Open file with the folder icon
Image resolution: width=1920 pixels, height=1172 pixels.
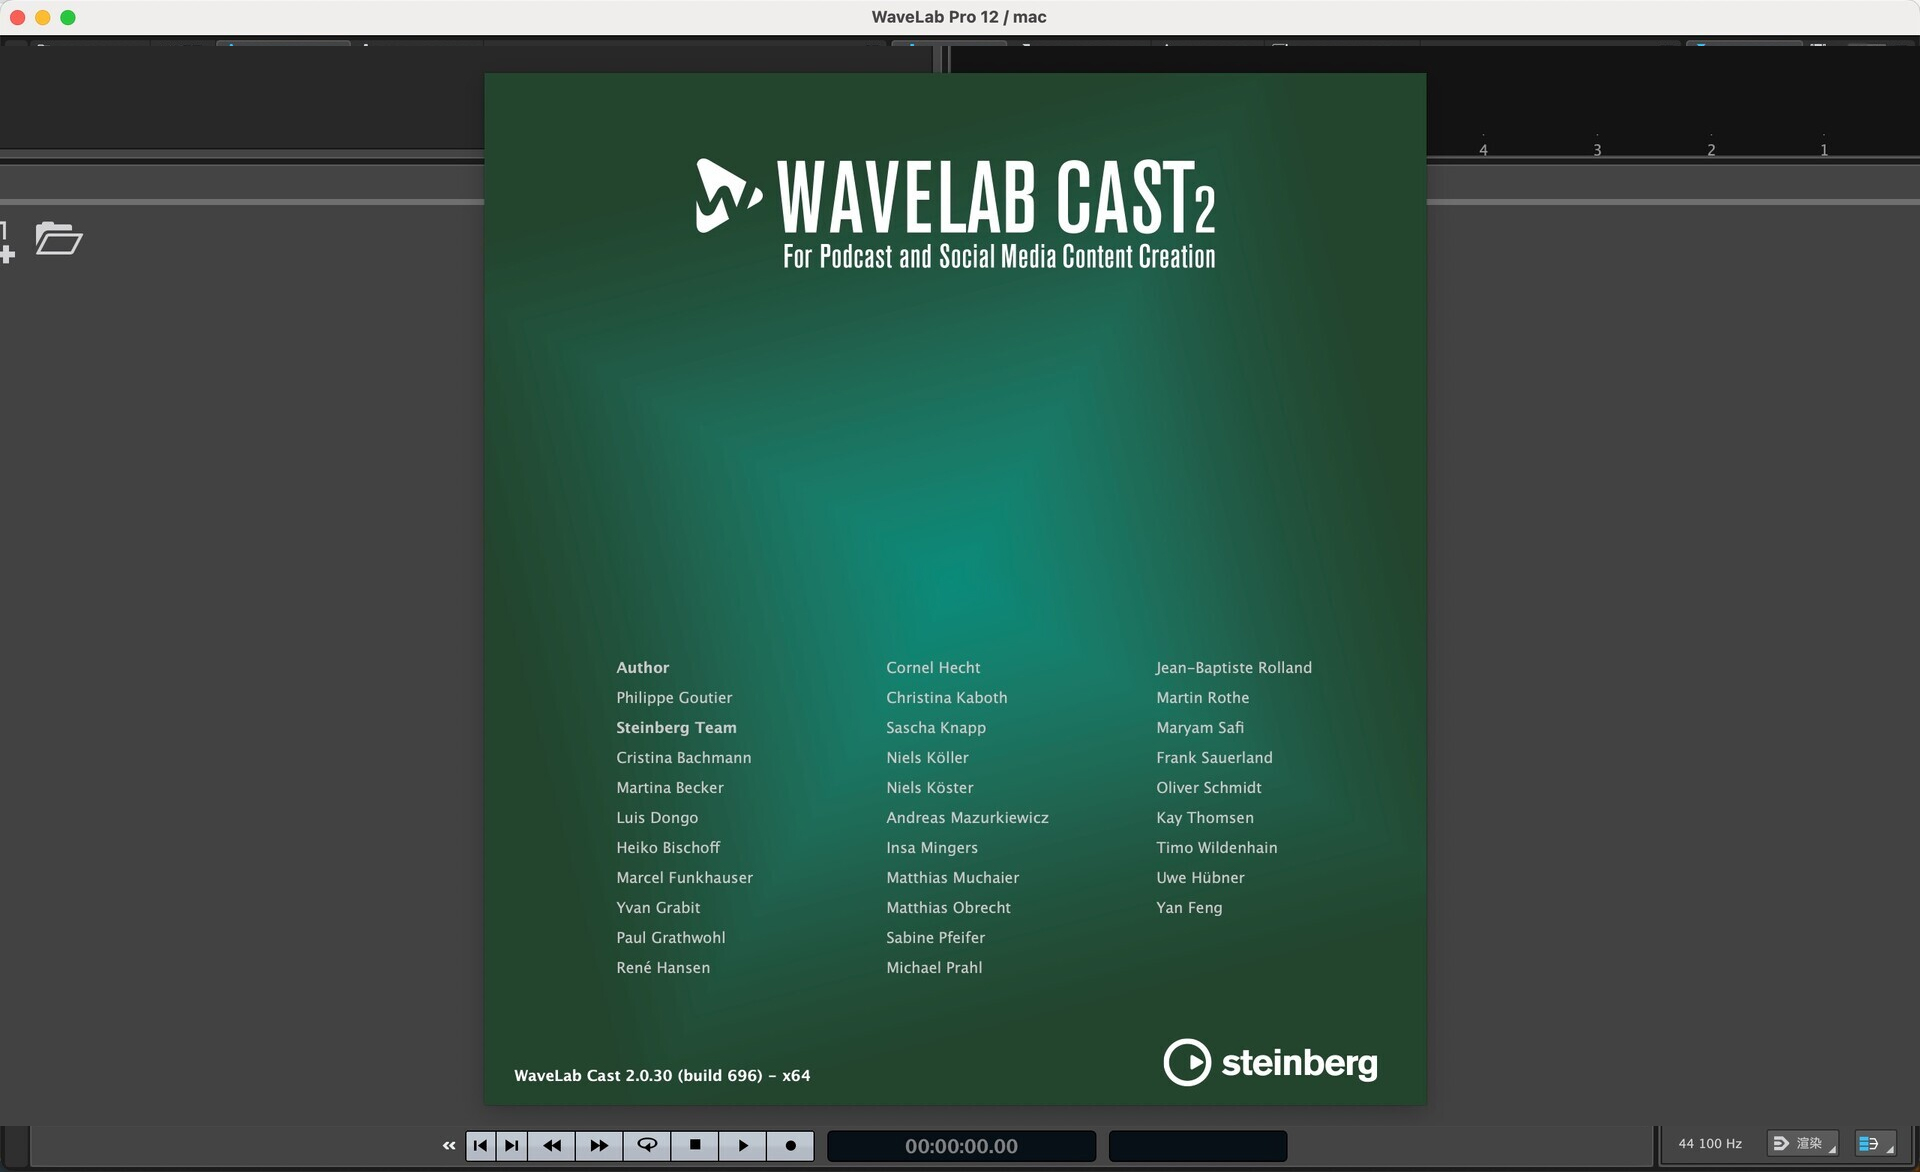tap(58, 239)
